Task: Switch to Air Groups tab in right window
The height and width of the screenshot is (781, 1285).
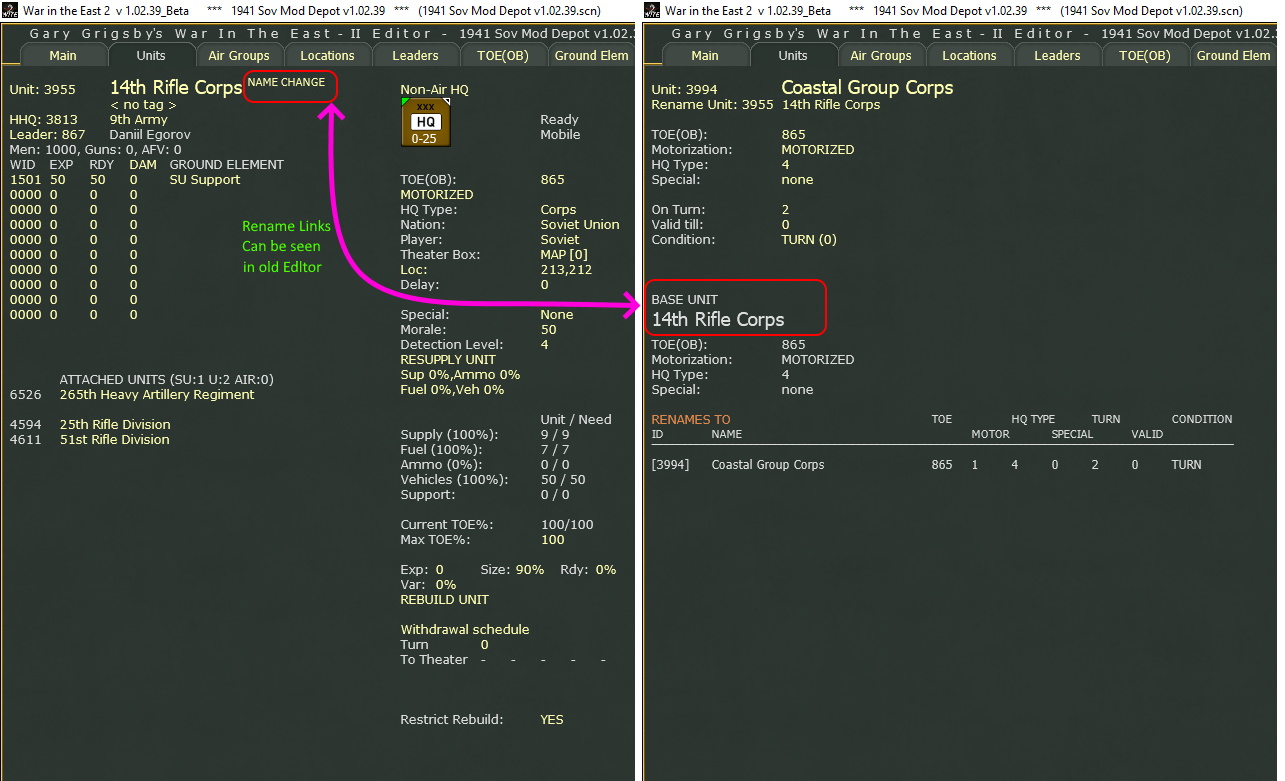Action: [x=881, y=56]
